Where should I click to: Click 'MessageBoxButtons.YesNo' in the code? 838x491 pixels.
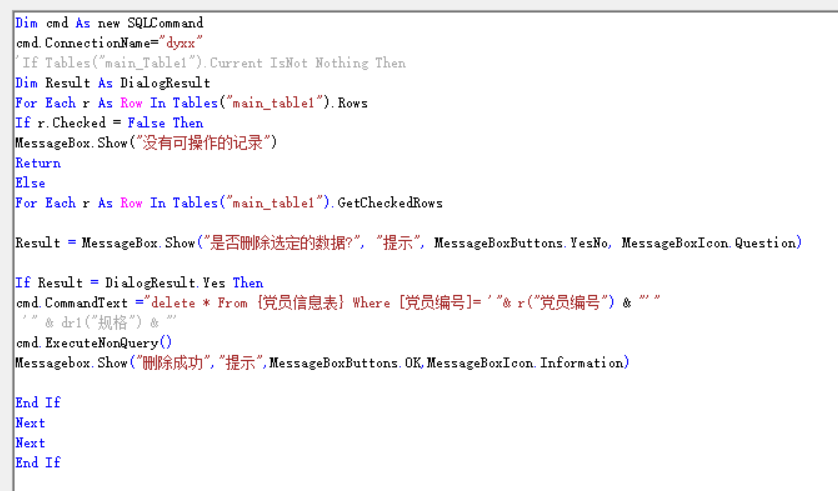[521, 243]
